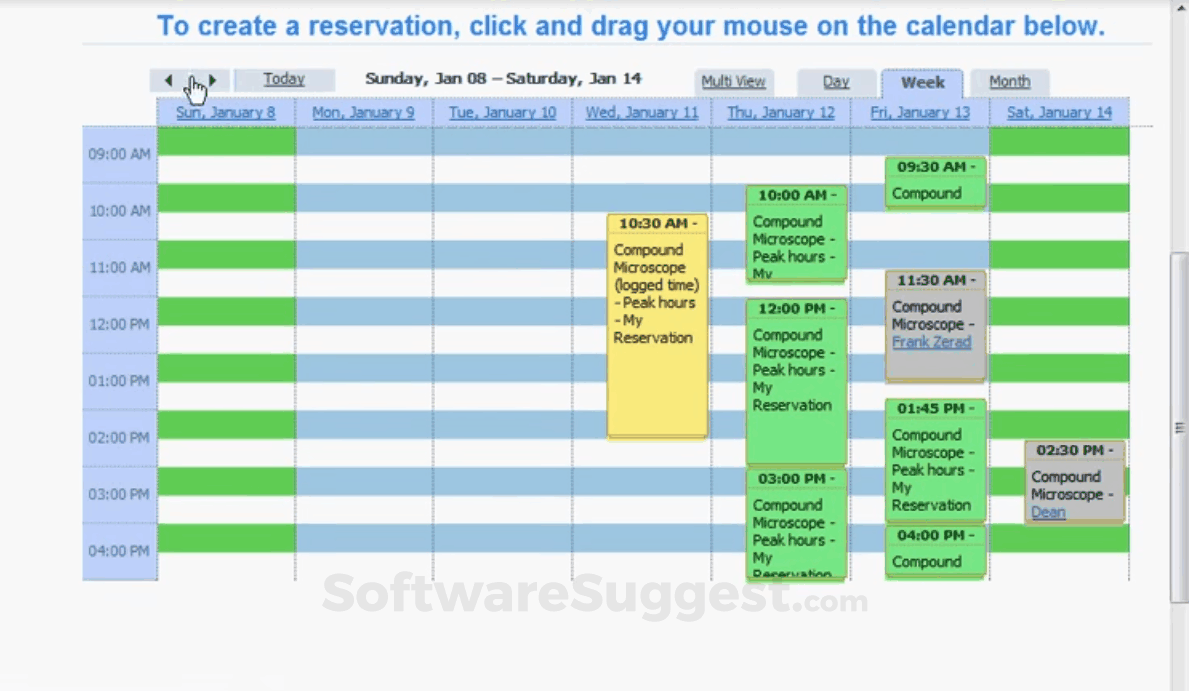Switch to Multi View
Image resolution: width=1189 pixels, height=691 pixels.
[734, 83]
